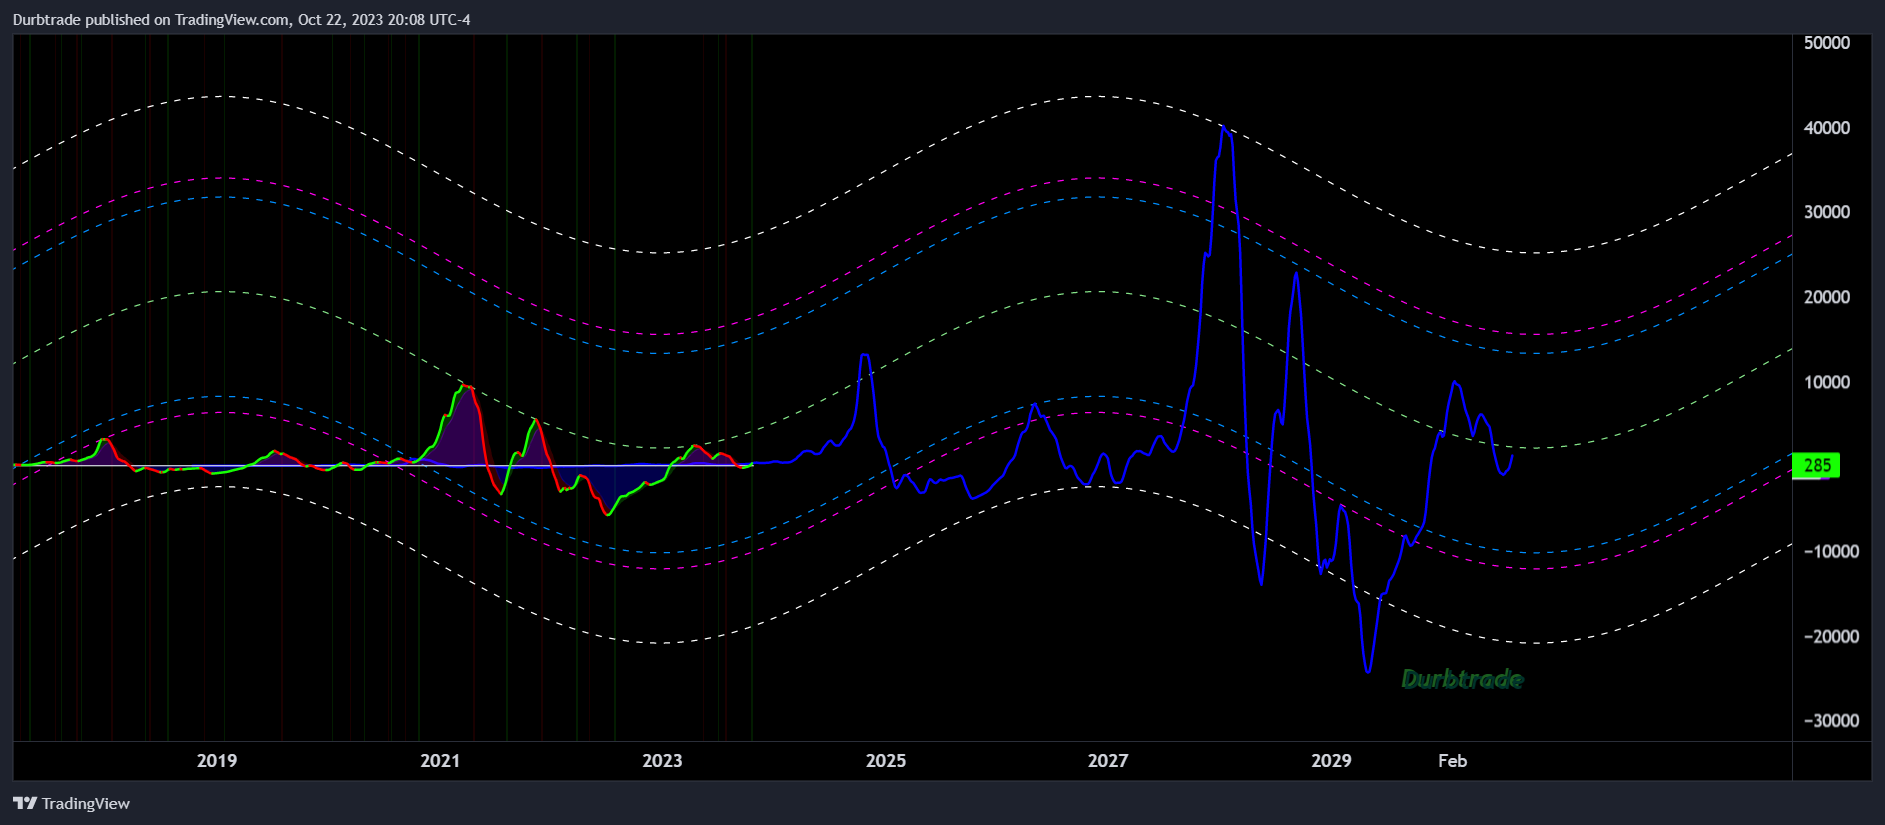The height and width of the screenshot is (825, 1885).
Task: Click the 2029 time axis label
Action: point(1331,761)
